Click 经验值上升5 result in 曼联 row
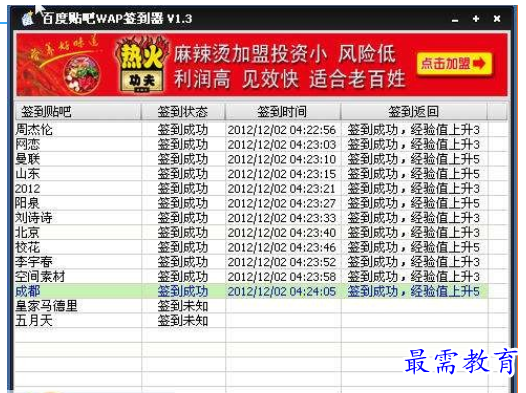The height and width of the screenshot is (393, 526). click(445, 159)
